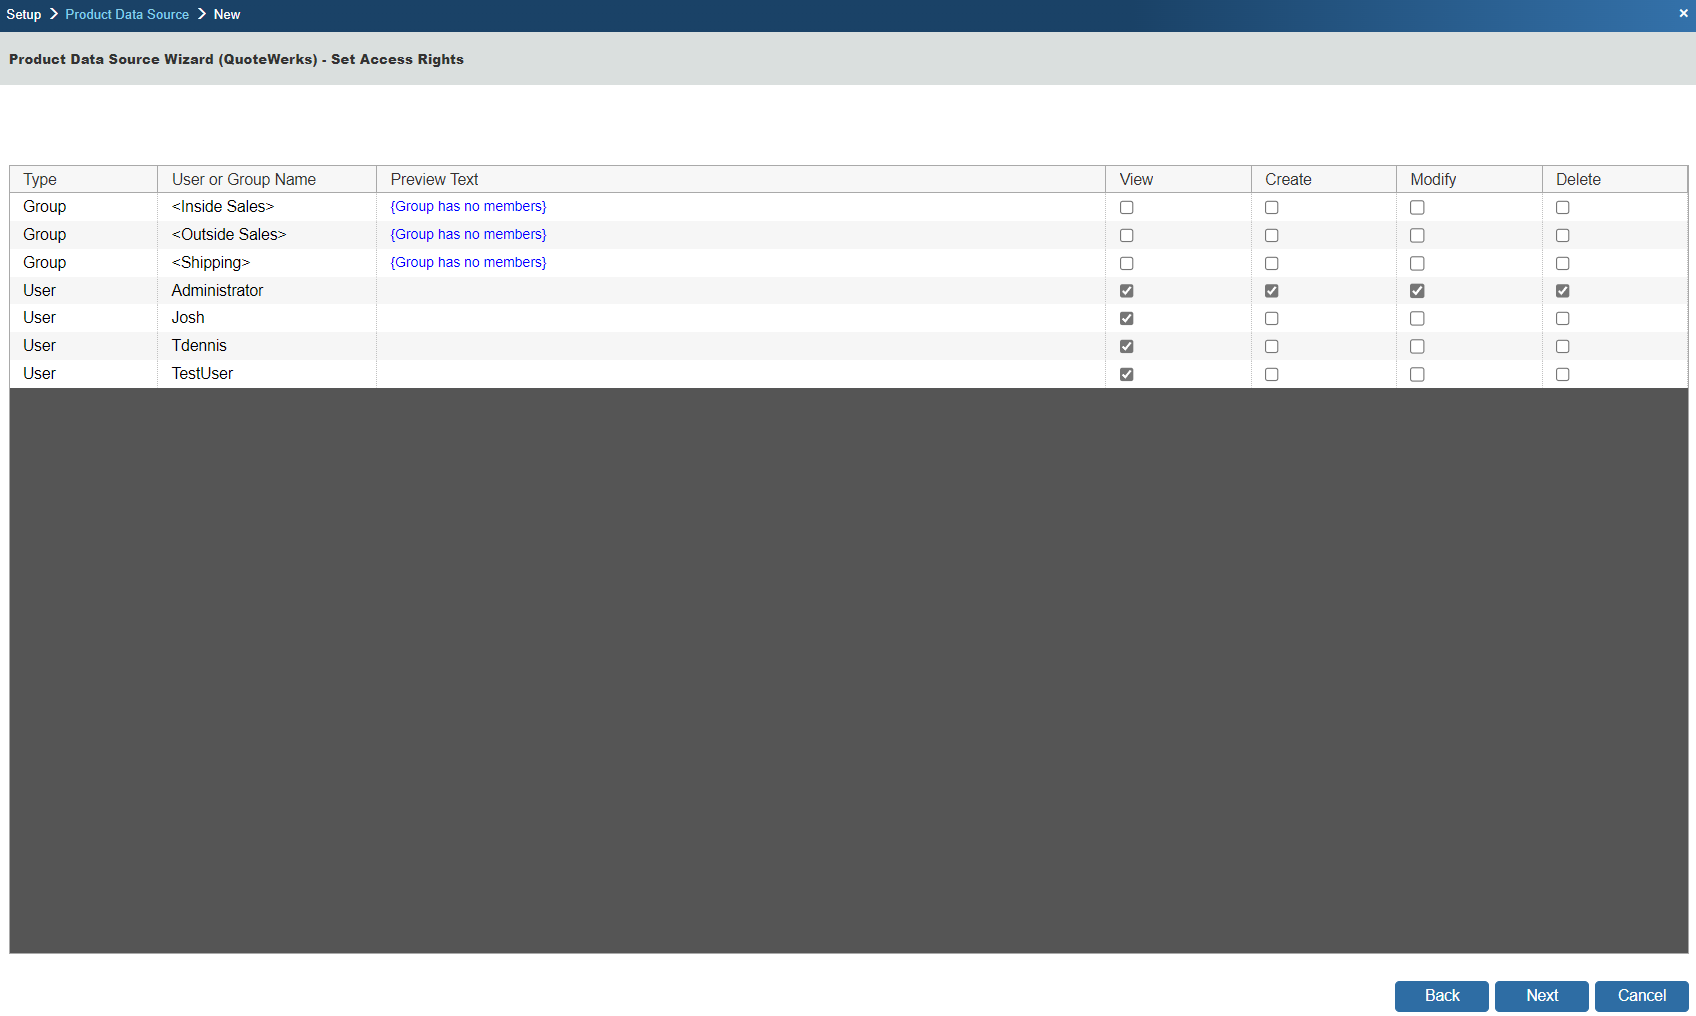1696x1016 pixels.
Task: Enable Create right for Outside Sales group
Action: point(1272,236)
